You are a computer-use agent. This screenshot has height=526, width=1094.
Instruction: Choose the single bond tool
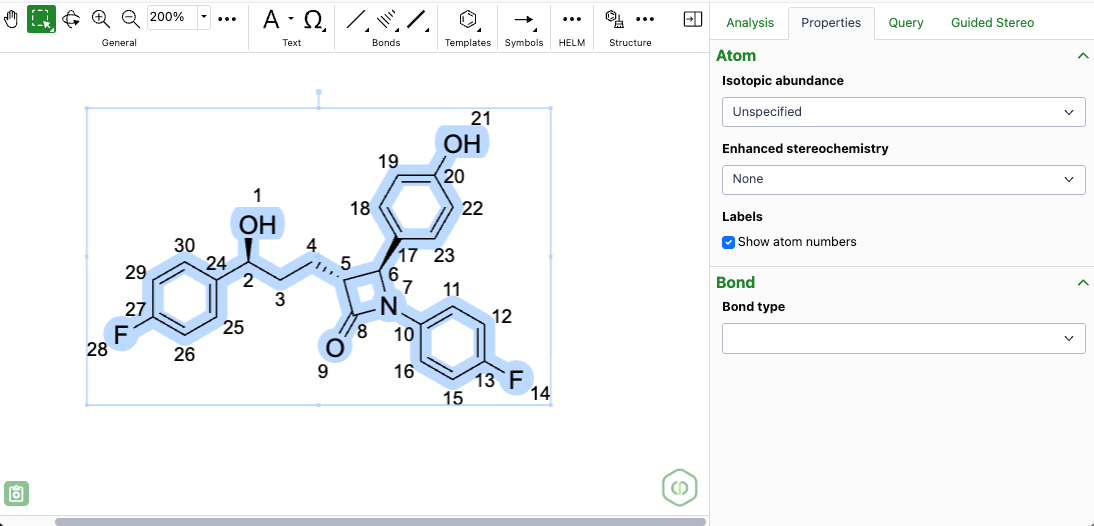356,19
